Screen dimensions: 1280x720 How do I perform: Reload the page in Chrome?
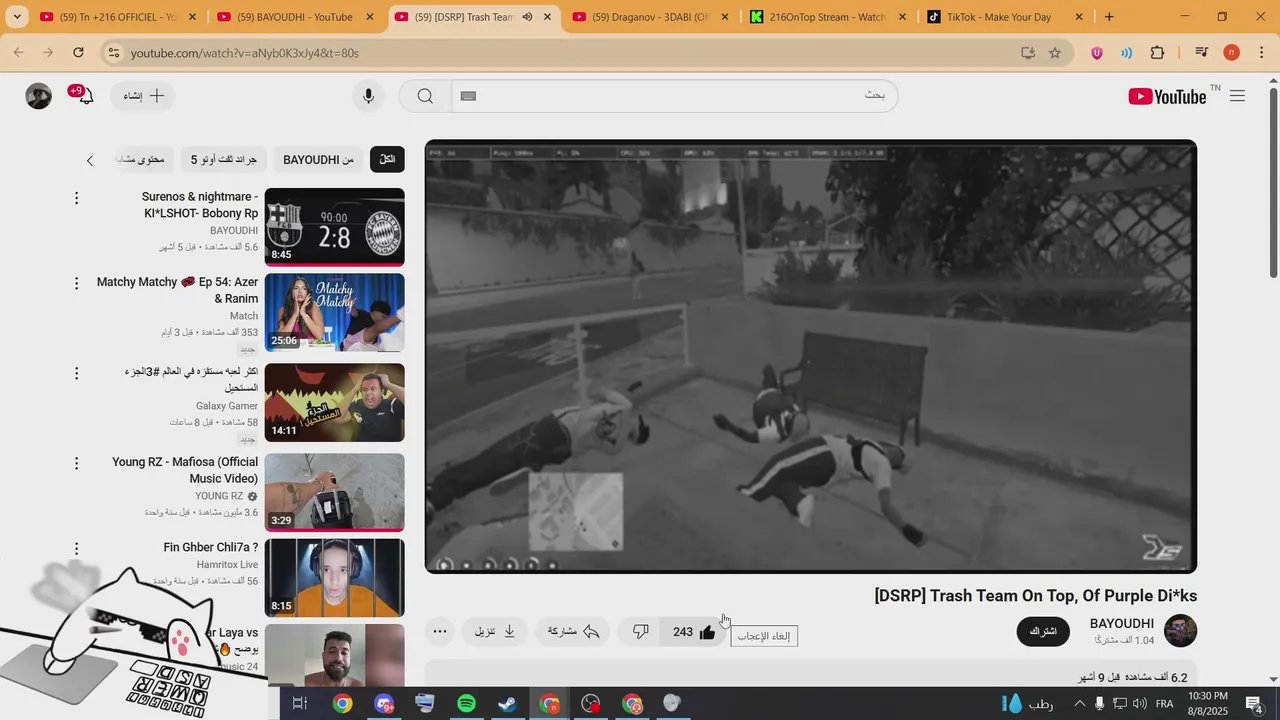(x=78, y=53)
